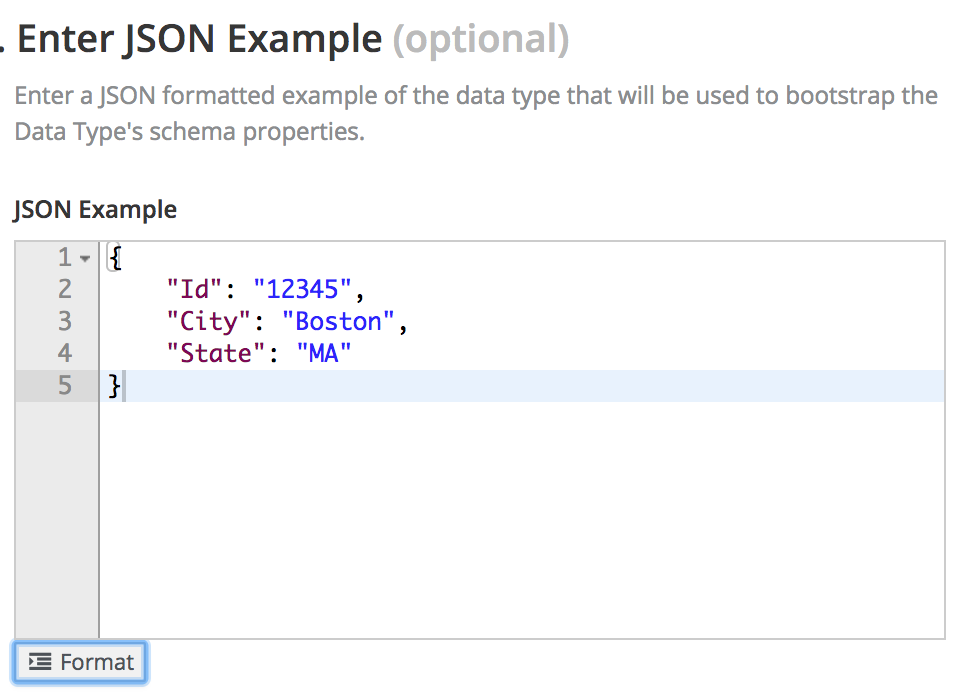Click the Format button
Viewport: 978px width, 700px height.
(x=81, y=662)
